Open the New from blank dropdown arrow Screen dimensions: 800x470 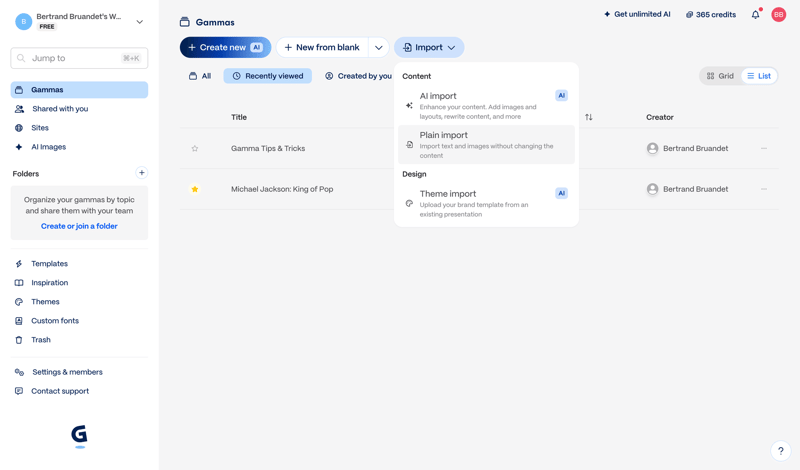tap(379, 47)
